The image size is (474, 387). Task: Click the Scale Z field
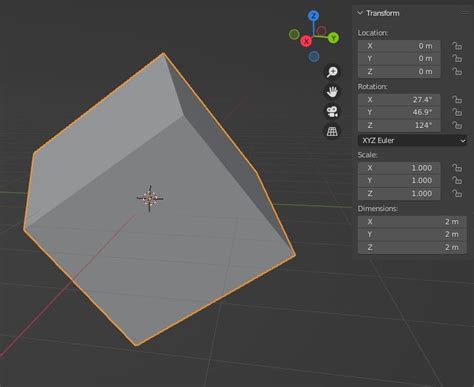[x=399, y=193]
